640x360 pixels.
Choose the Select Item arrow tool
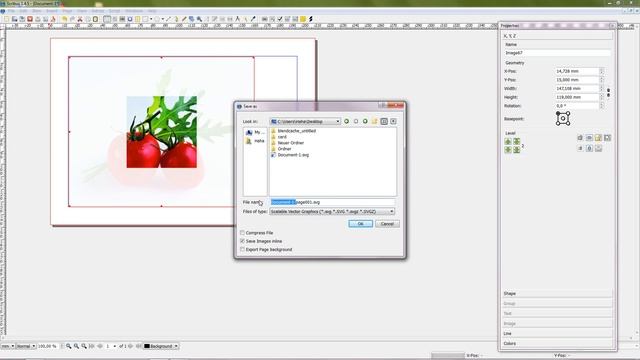[x=107, y=19]
